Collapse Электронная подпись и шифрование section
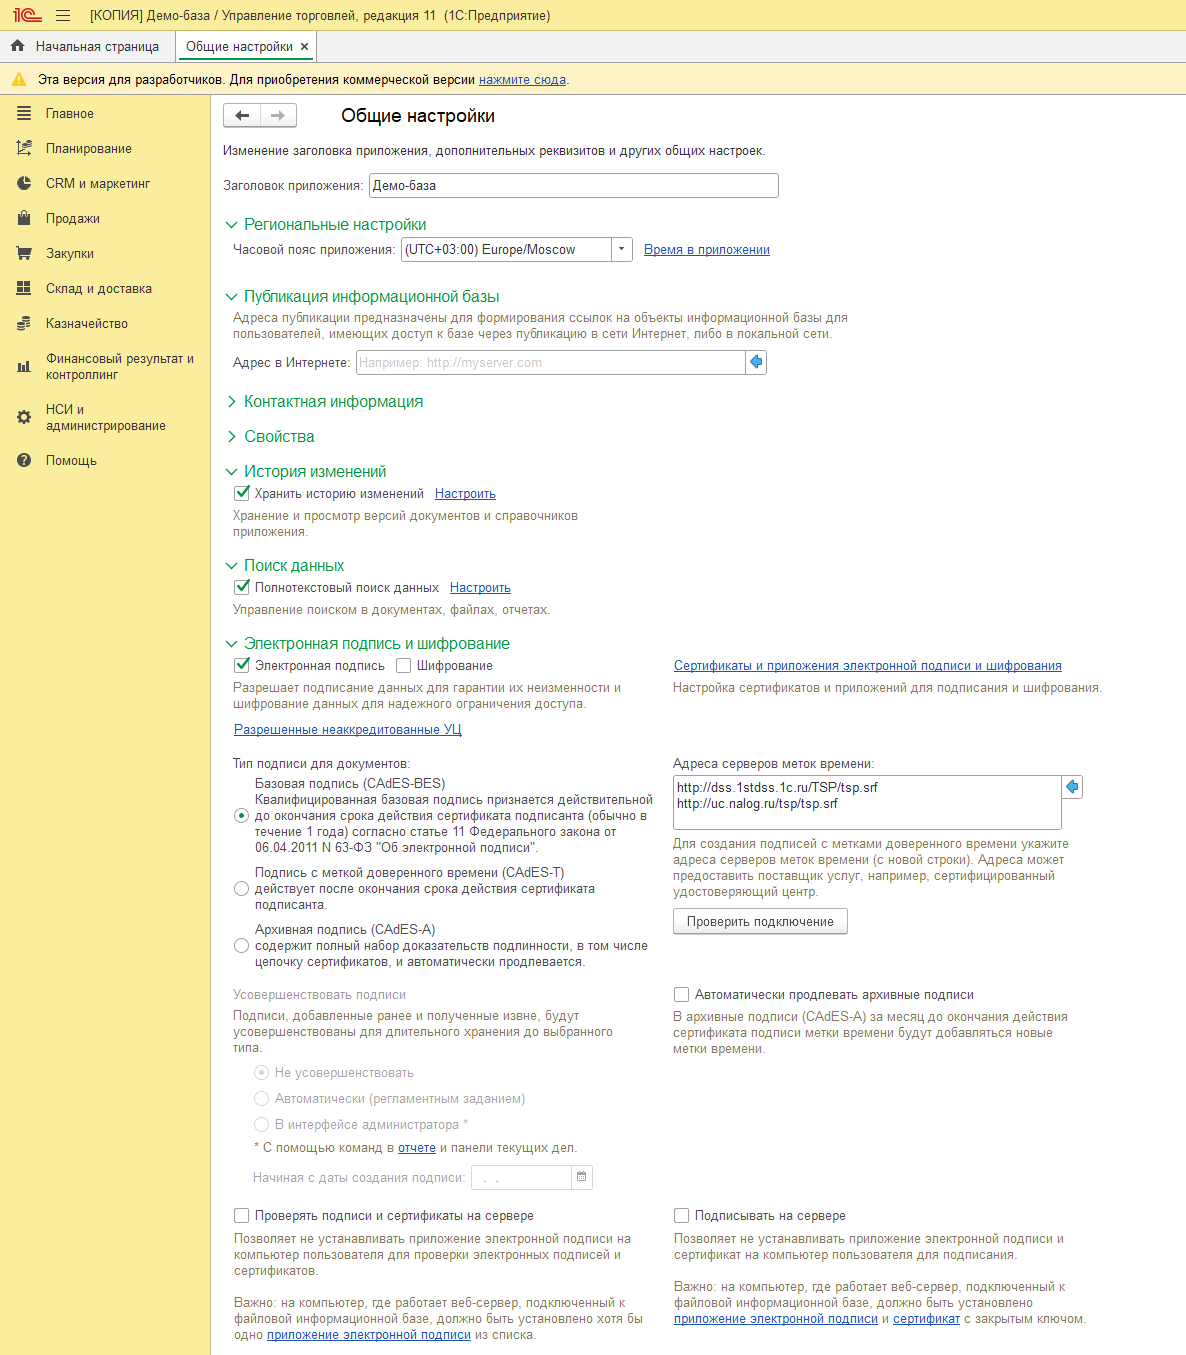Viewport: 1186px width, 1355px height. [x=232, y=644]
